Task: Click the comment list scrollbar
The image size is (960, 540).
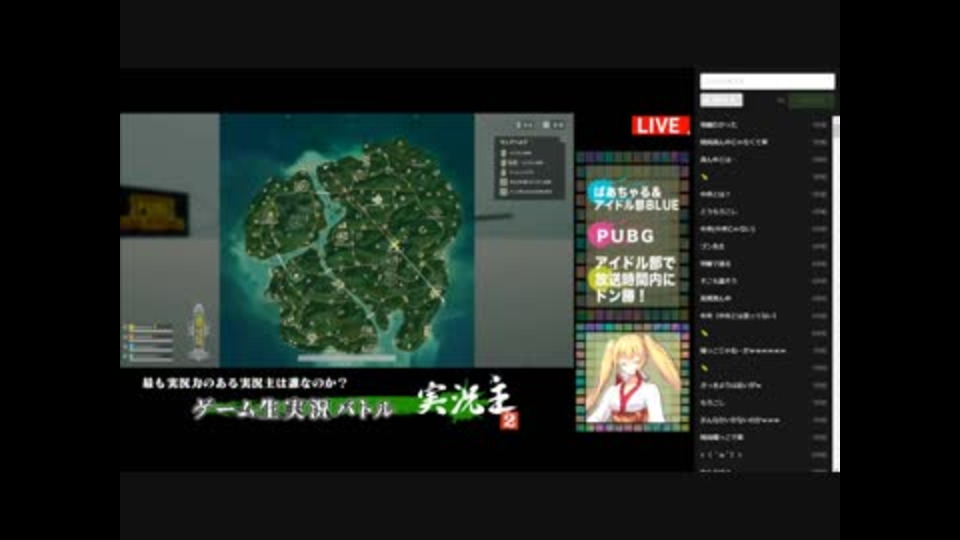Action: tap(836, 293)
